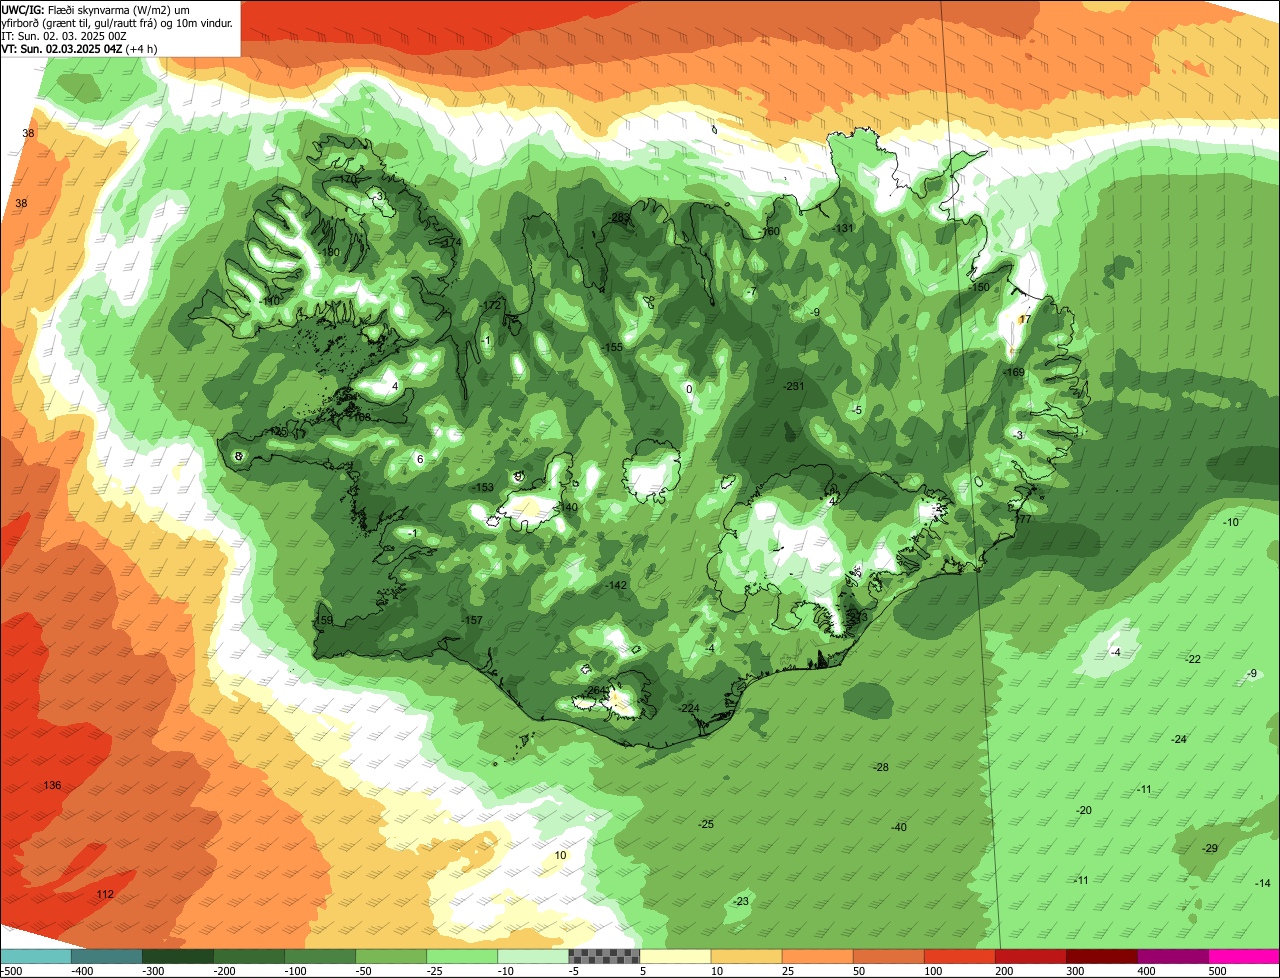Click the map value '-224'
Viewport: 1280px width, 978px height.
(x=689, y=708)
